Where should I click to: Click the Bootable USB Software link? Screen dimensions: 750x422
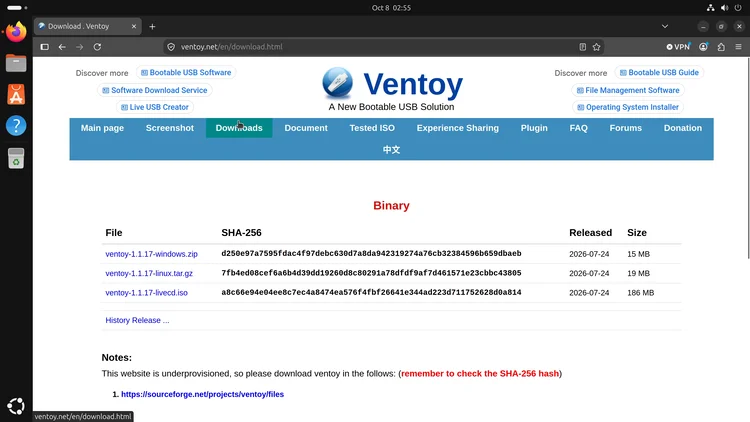[x=186, y=73]
